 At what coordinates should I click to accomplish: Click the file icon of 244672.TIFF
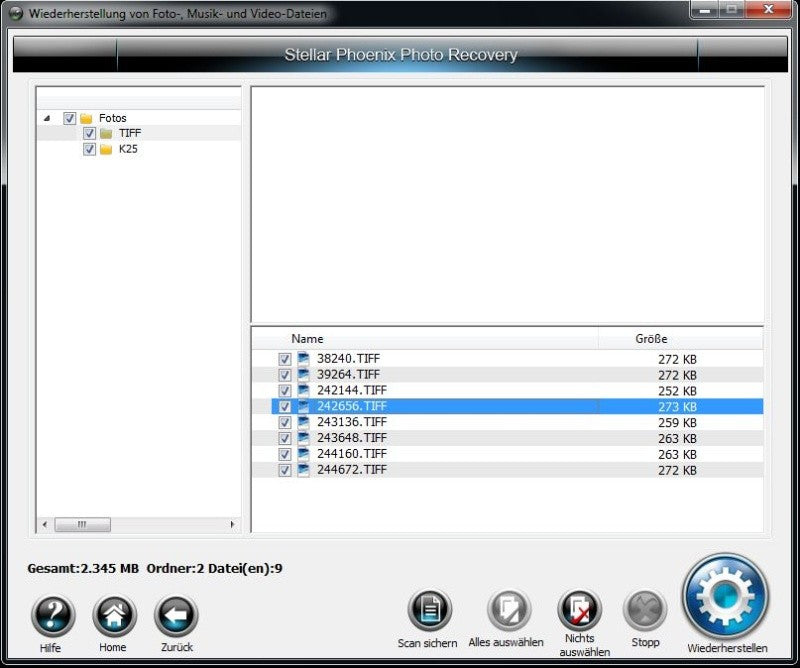point(304,470)
